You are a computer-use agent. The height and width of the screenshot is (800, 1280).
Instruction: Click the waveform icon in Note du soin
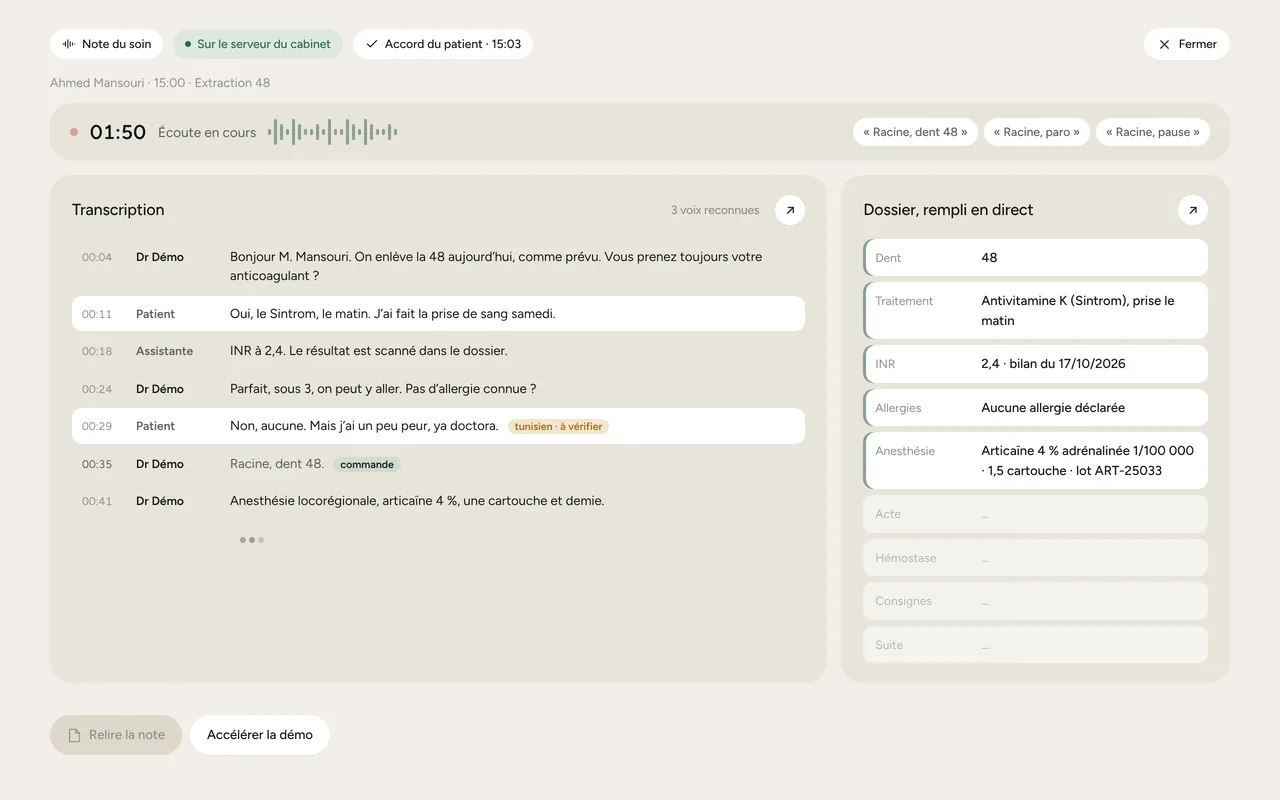point(69,44)
